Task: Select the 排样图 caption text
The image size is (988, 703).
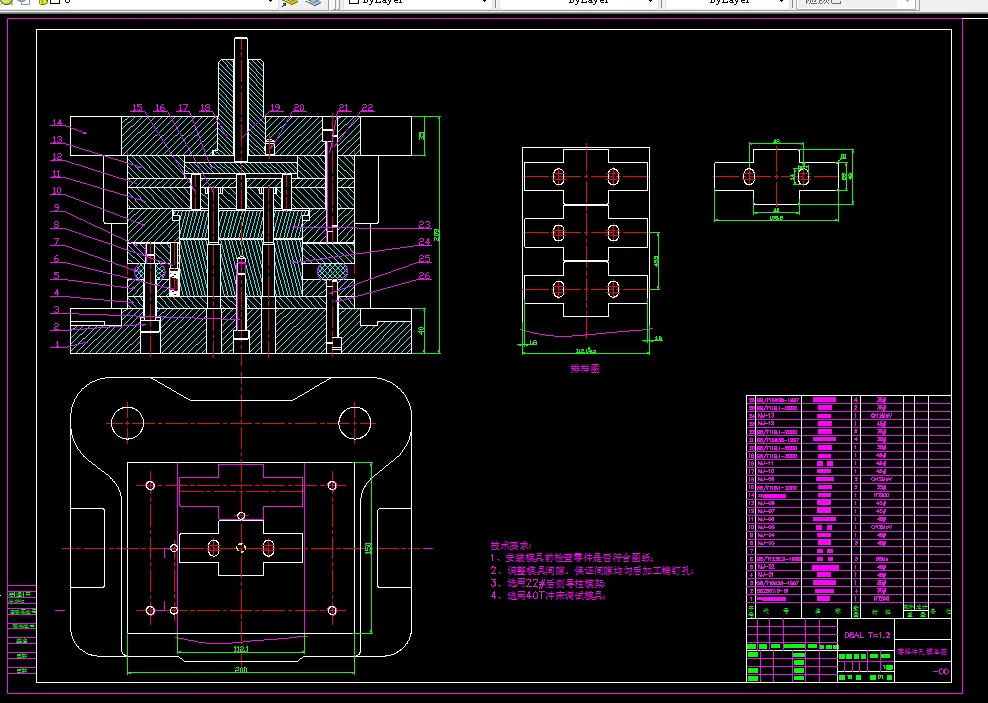Action: 585,369
